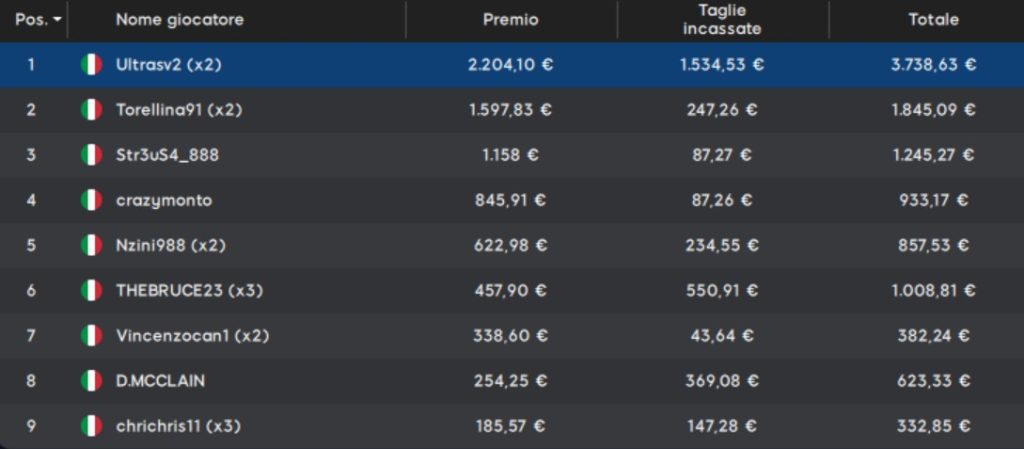Screen dimensions: 1024x449
Task: Sort by the Totale column header
Action: click(933, 20)
